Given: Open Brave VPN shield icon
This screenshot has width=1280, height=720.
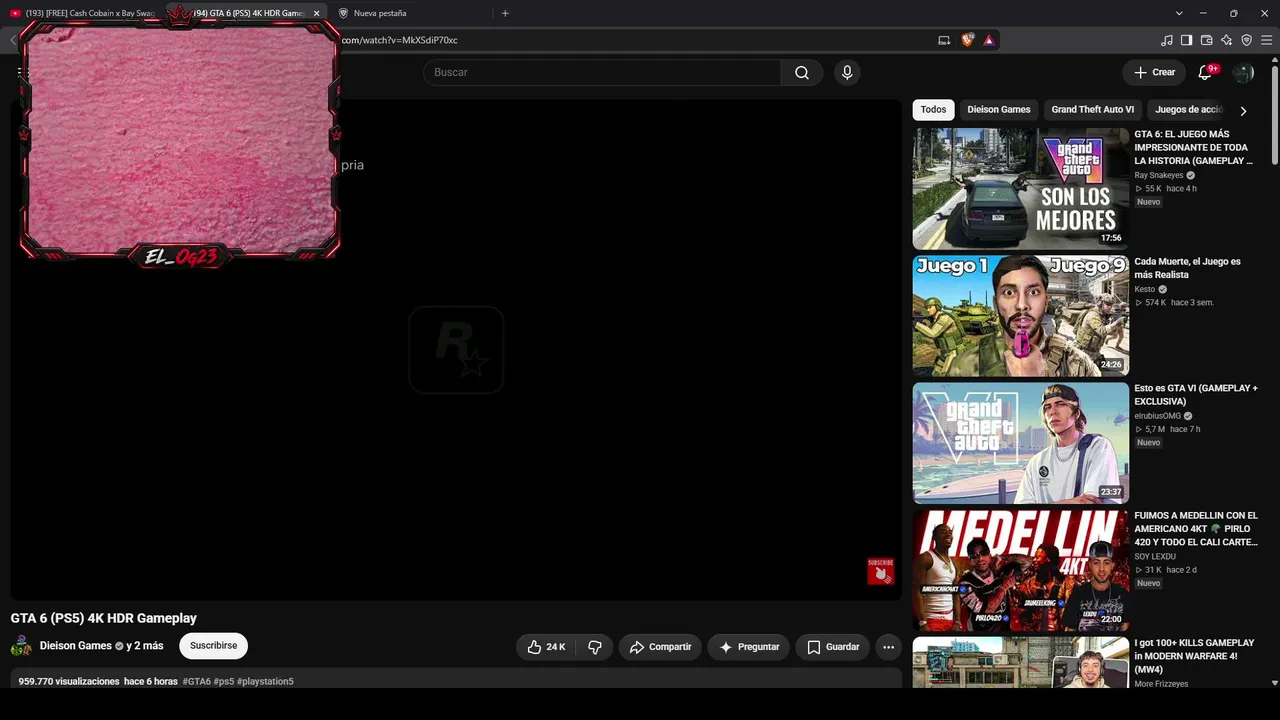Looking at the screenshot, I should (x=1246, y=40).
